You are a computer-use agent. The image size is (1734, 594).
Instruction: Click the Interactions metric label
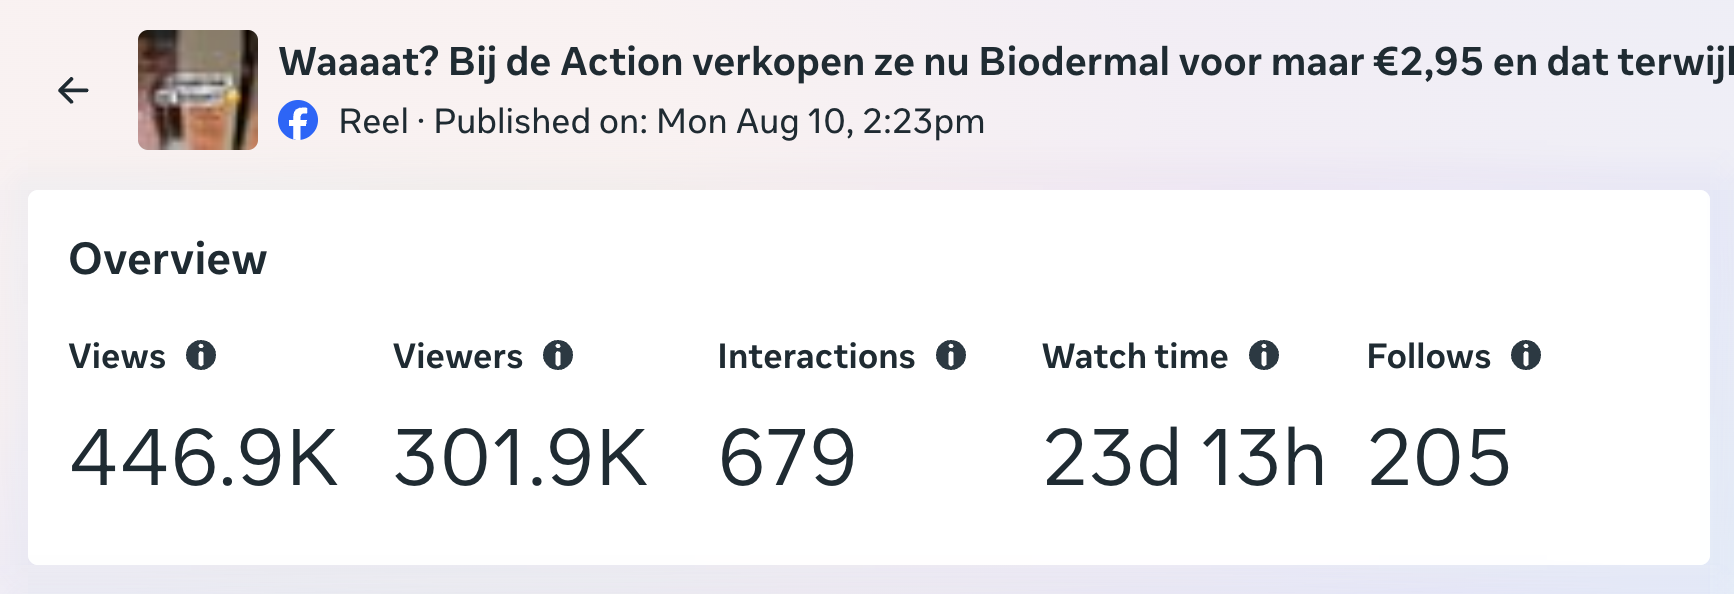[816, 357]
